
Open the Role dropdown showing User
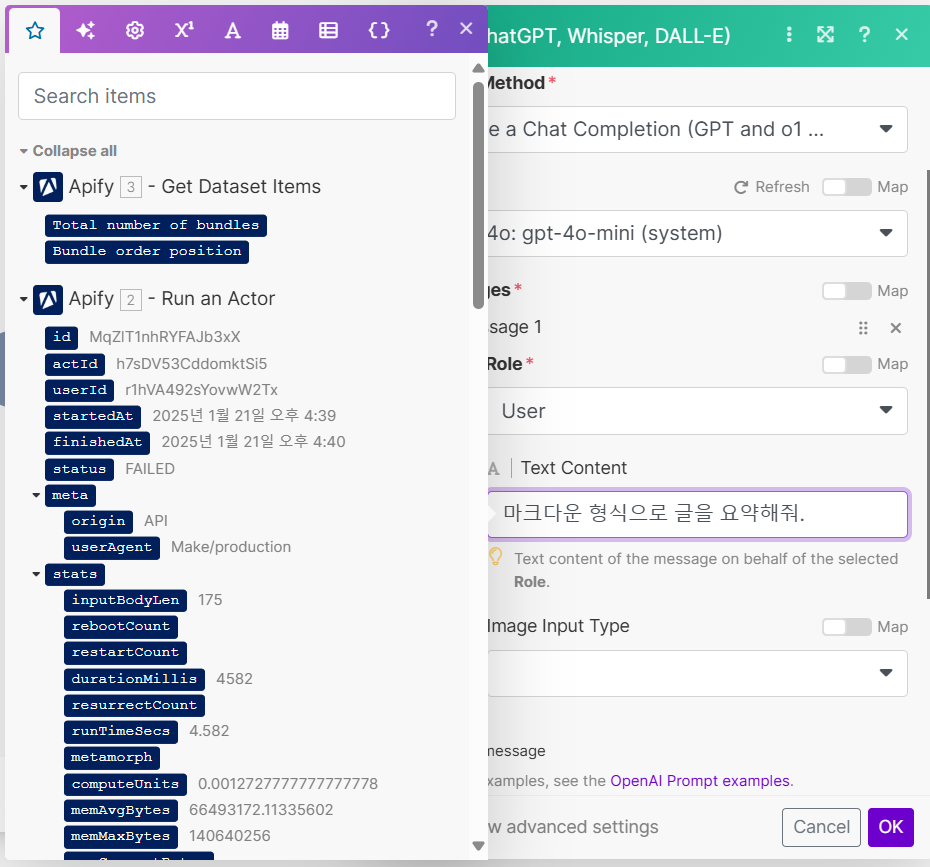tap(698, 411)
